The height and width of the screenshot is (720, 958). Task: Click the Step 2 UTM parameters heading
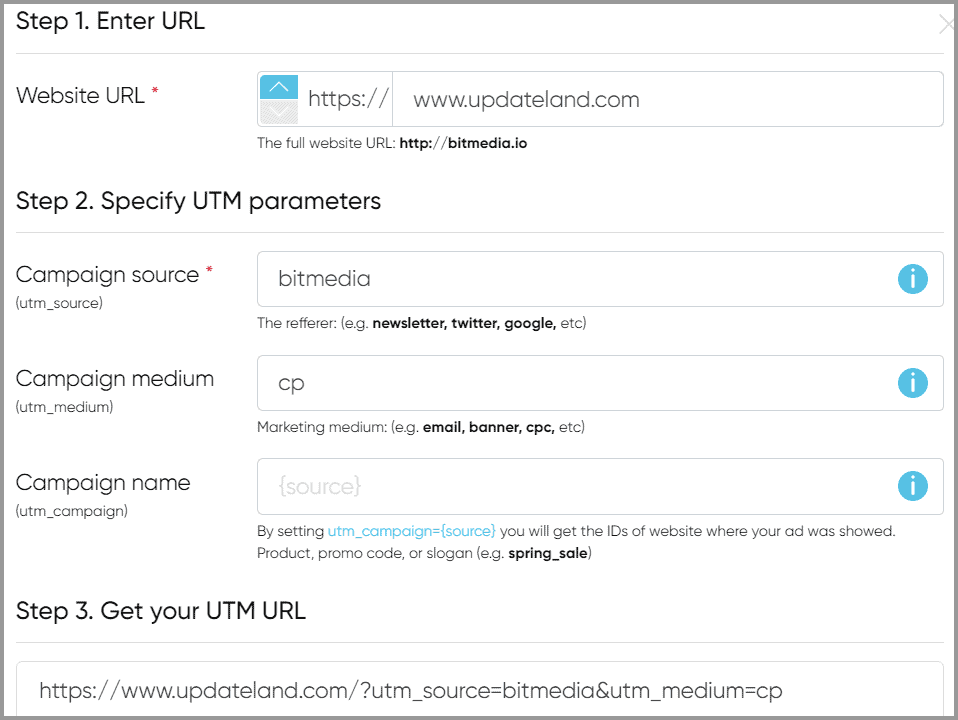198,201
